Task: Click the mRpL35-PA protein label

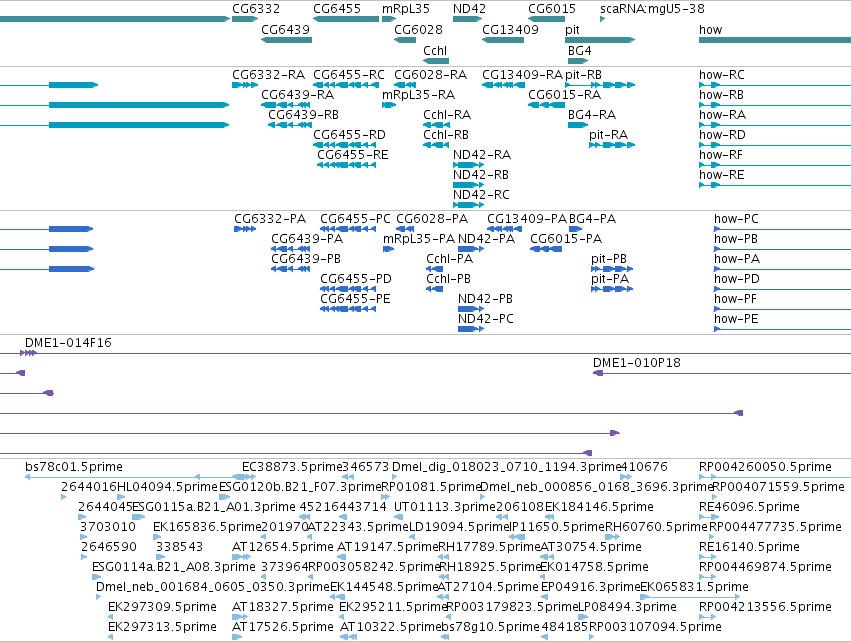Action: (x=419, y=239)
